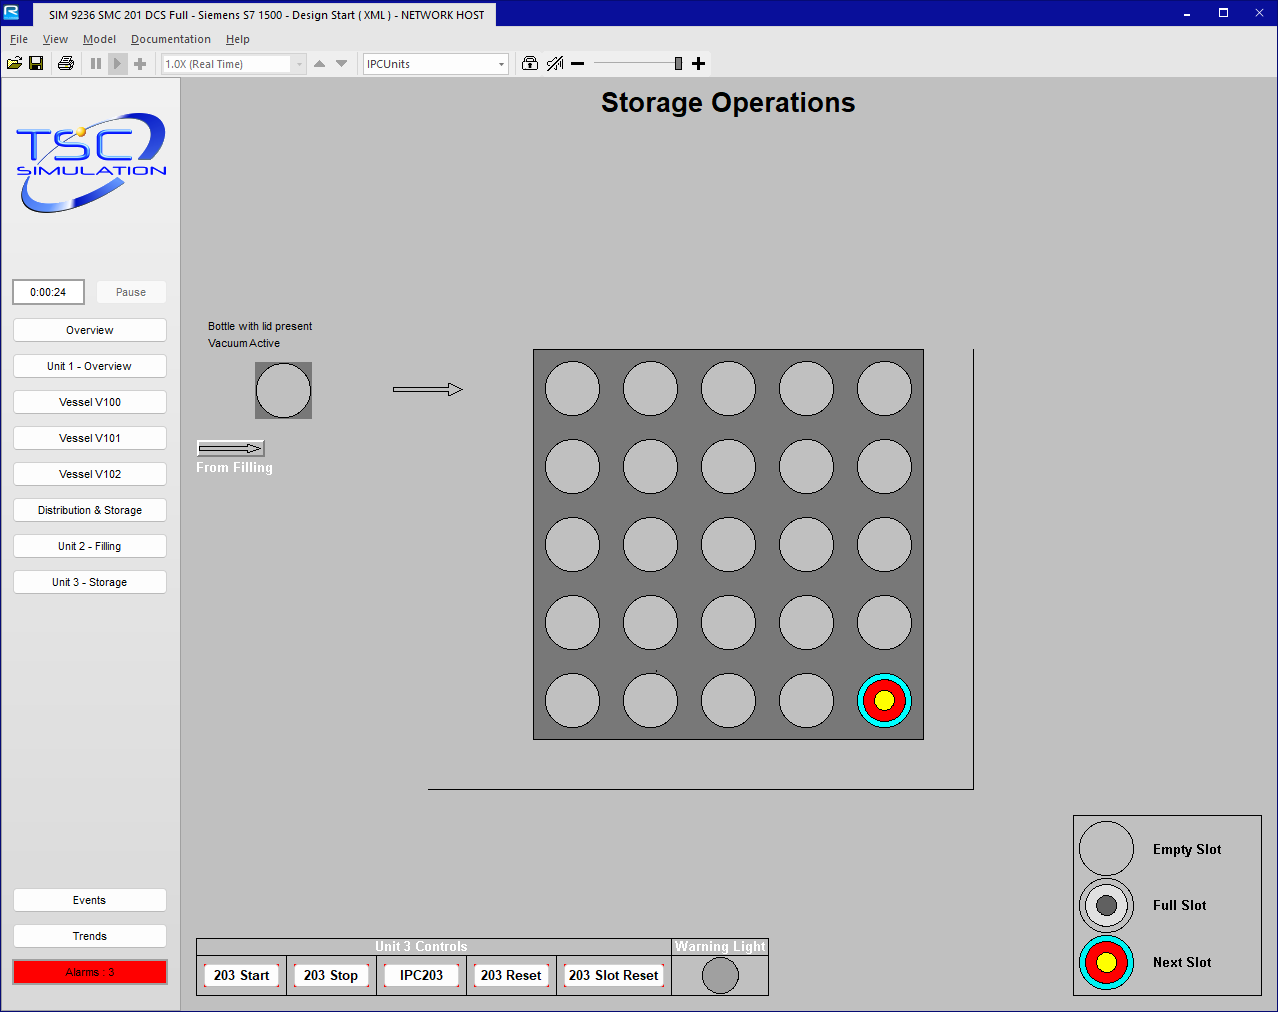Viewport: 1278px width, 1012px height.
Task: Open the File menu
Action: click(19, 39)
